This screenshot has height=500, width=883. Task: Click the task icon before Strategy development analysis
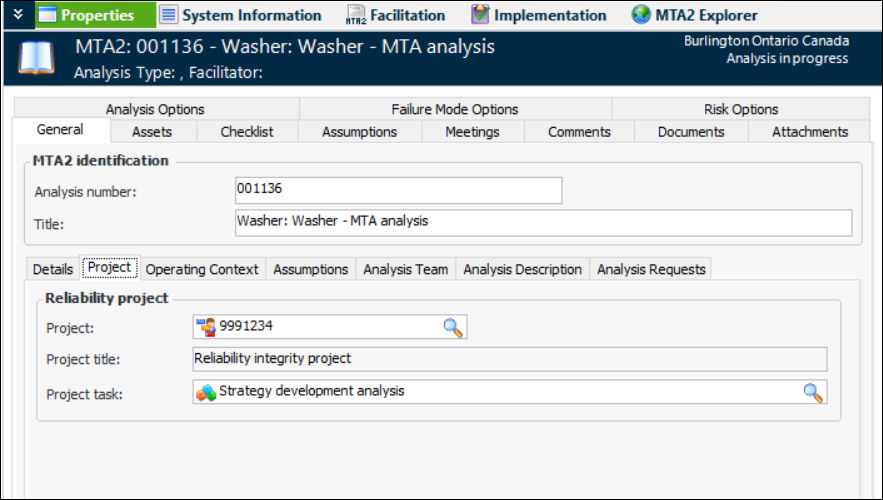click(x=206, y=392)
